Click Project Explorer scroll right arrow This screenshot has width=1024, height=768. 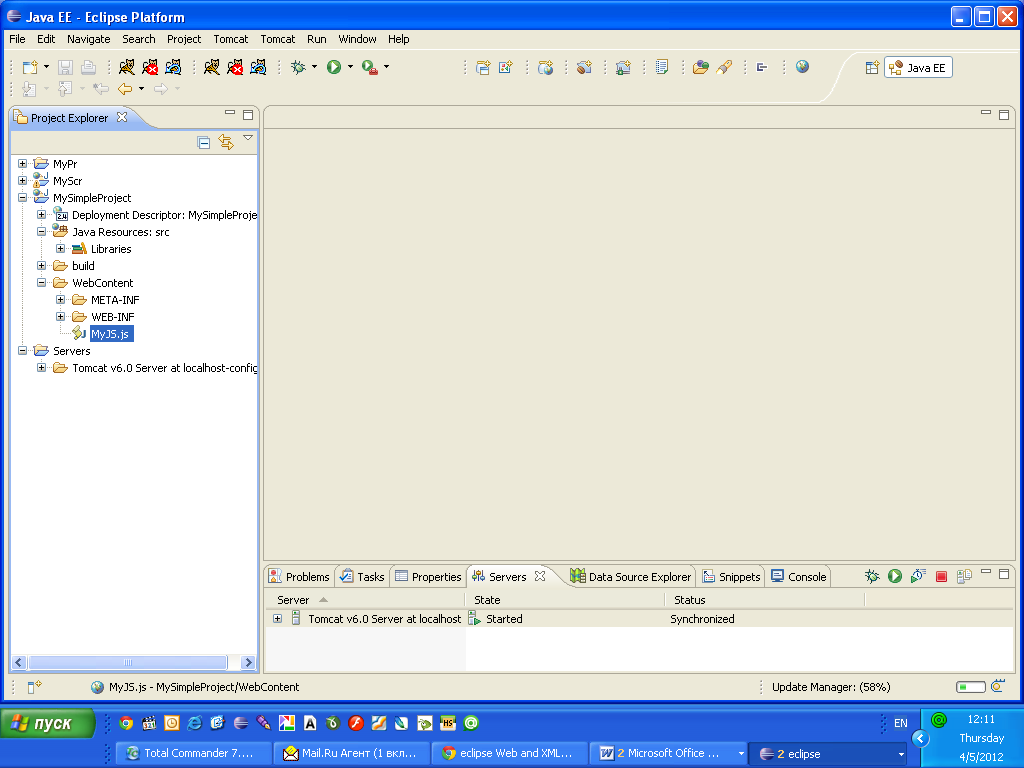248,662
